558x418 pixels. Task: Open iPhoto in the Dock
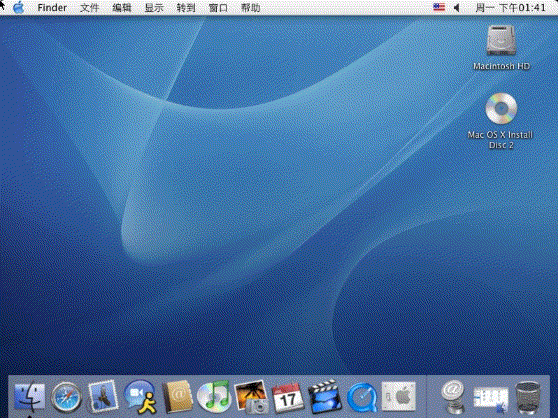coord(251,397)
